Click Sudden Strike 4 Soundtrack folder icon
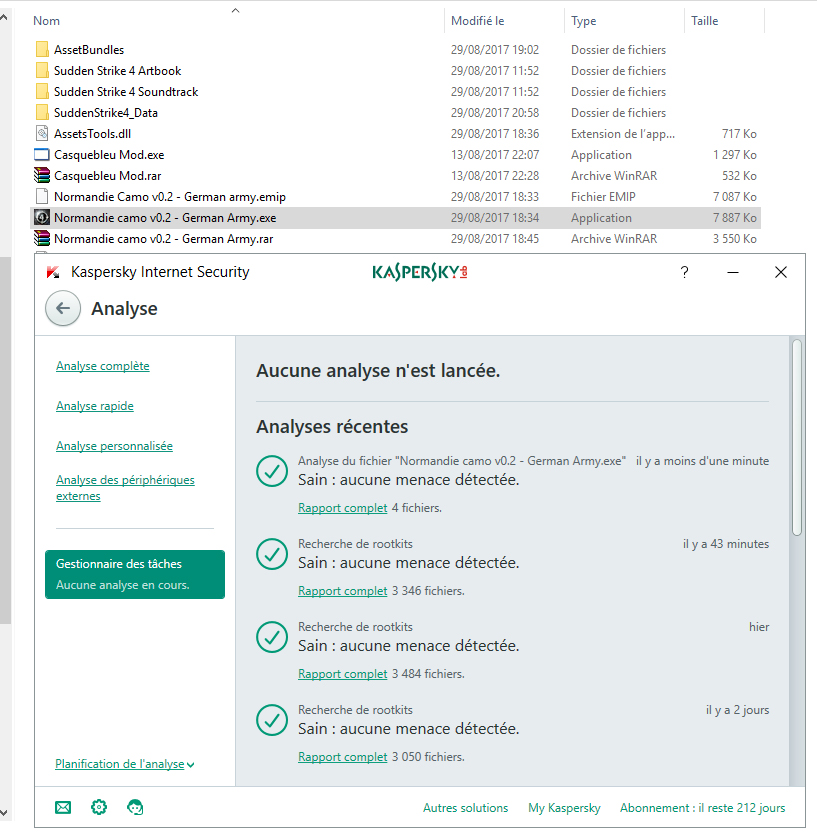Screen dimensions: 817x835 (42, 92)
